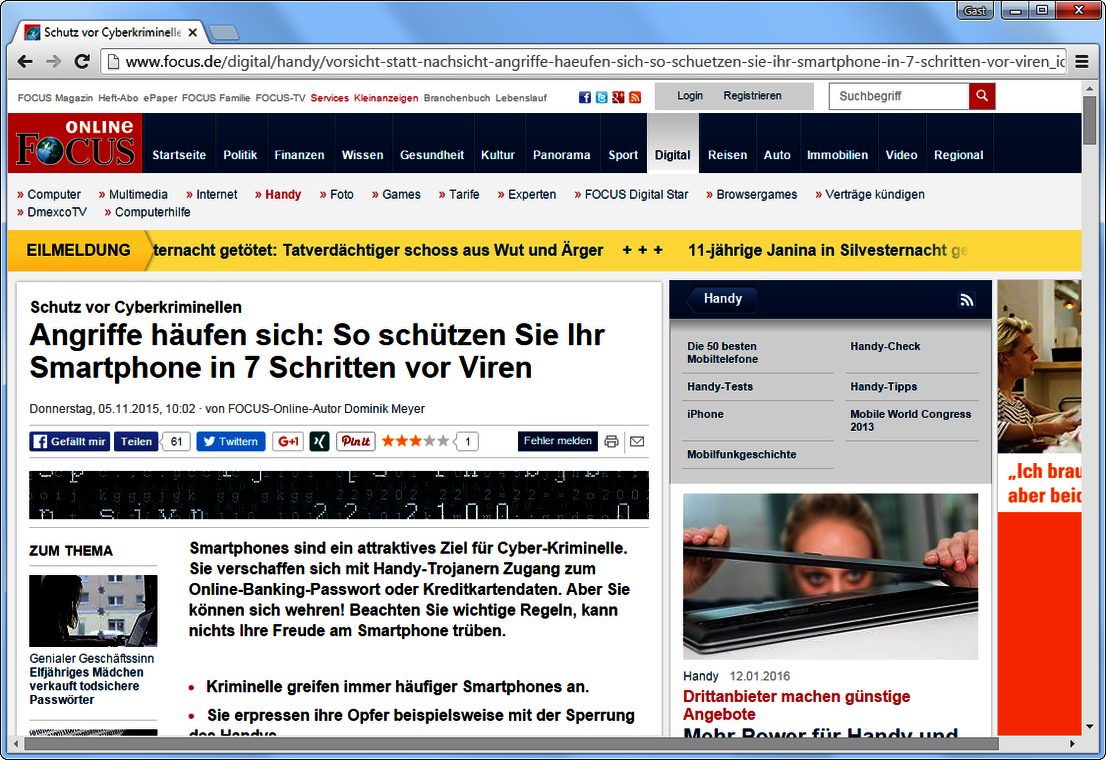Reload the page with the refresh icon
1106x760 pixels.
tap(83, 61)
